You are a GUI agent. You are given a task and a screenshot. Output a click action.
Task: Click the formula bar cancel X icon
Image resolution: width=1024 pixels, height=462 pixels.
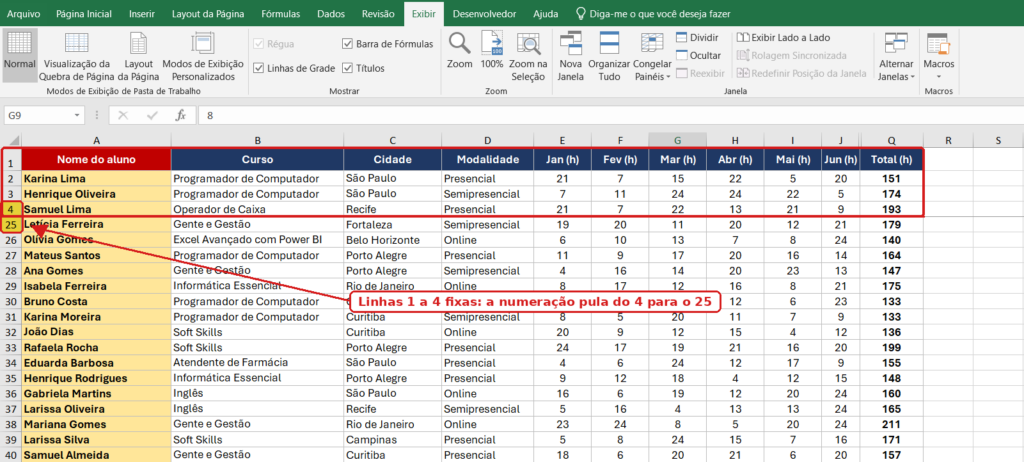[123, 116]
